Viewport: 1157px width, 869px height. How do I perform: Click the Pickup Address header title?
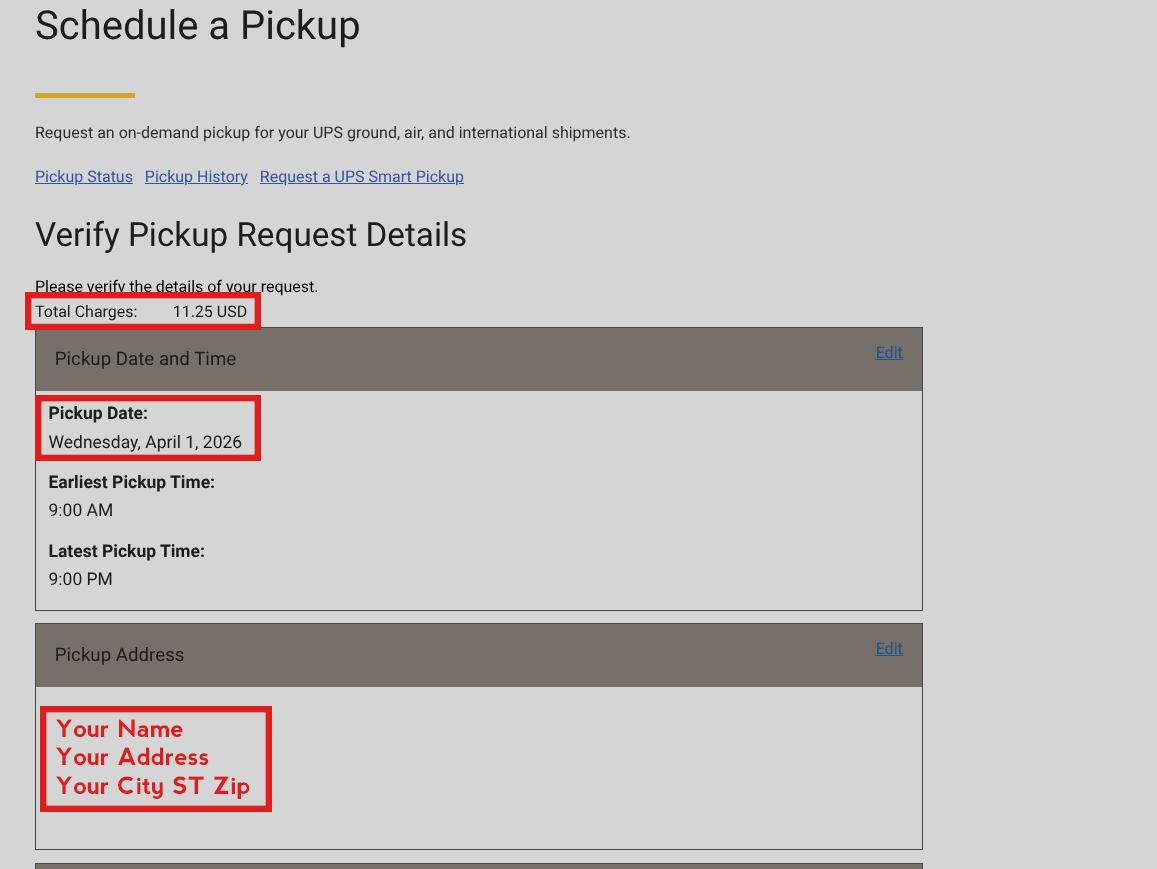pyautogui.click(x=120, y=655)
